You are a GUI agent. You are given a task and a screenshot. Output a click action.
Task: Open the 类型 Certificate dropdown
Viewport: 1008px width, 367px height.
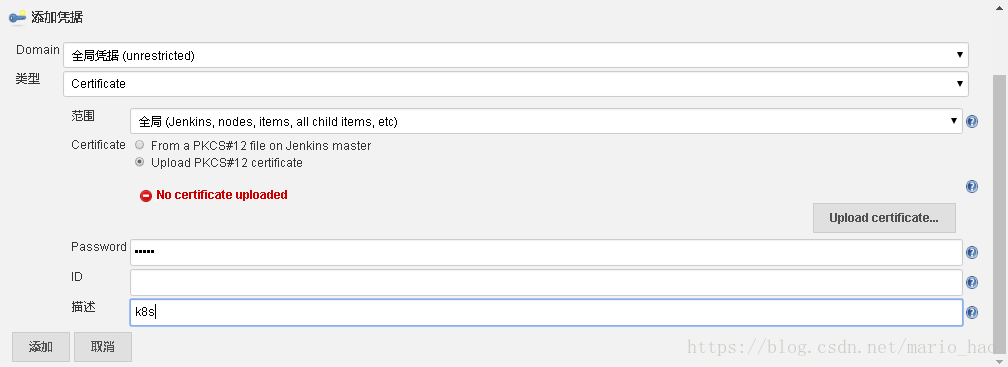pyautogui.click(x=516, y=84)
